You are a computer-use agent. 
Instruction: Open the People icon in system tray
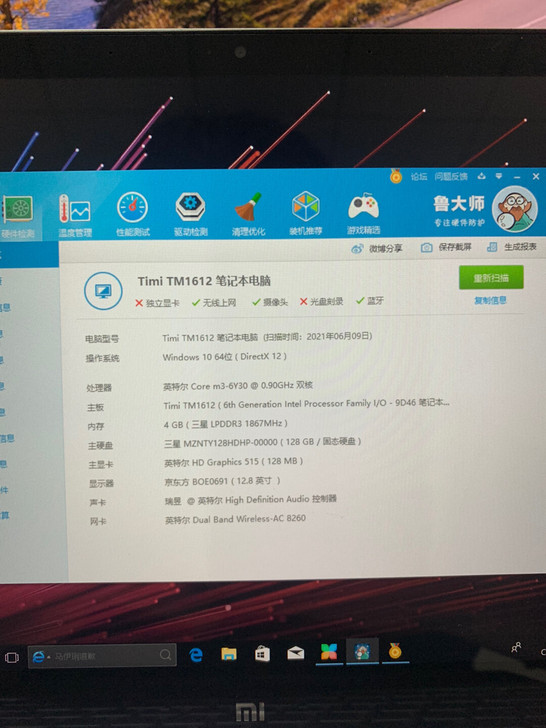click(x=516, y=647)
